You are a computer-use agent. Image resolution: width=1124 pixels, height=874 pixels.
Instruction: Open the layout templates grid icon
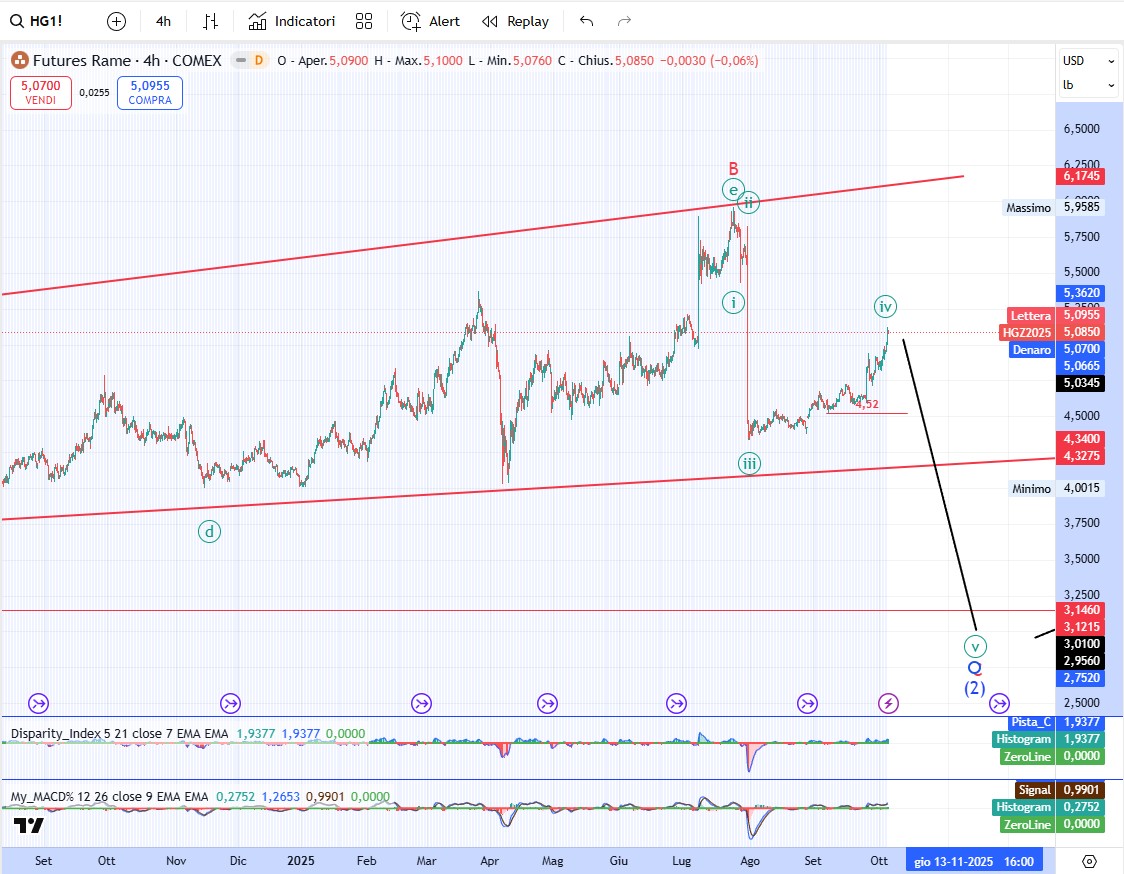point(364,21)
